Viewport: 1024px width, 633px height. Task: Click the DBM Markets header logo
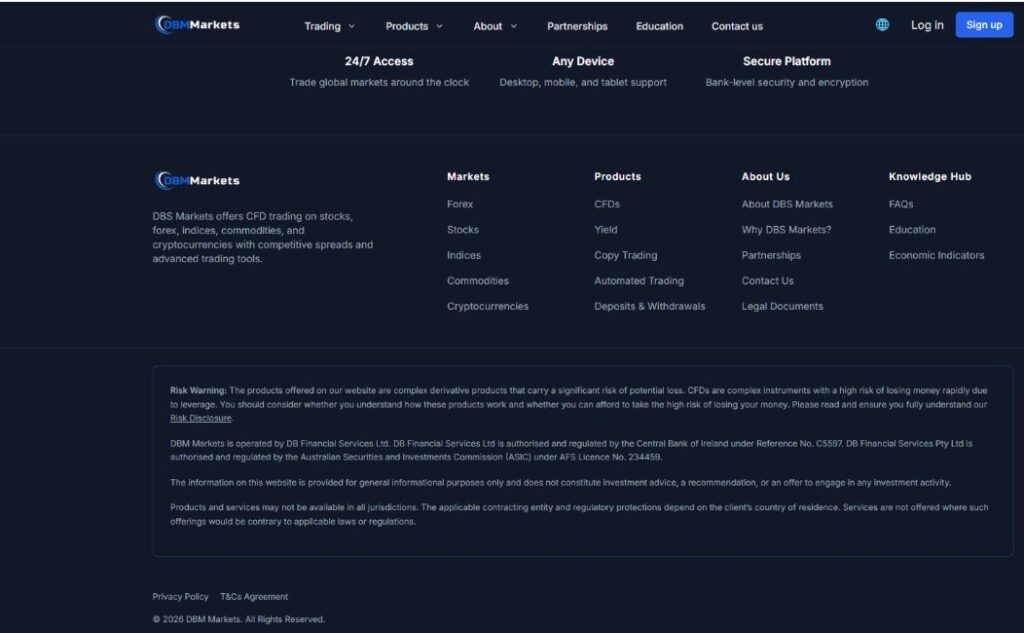point(198,25)
